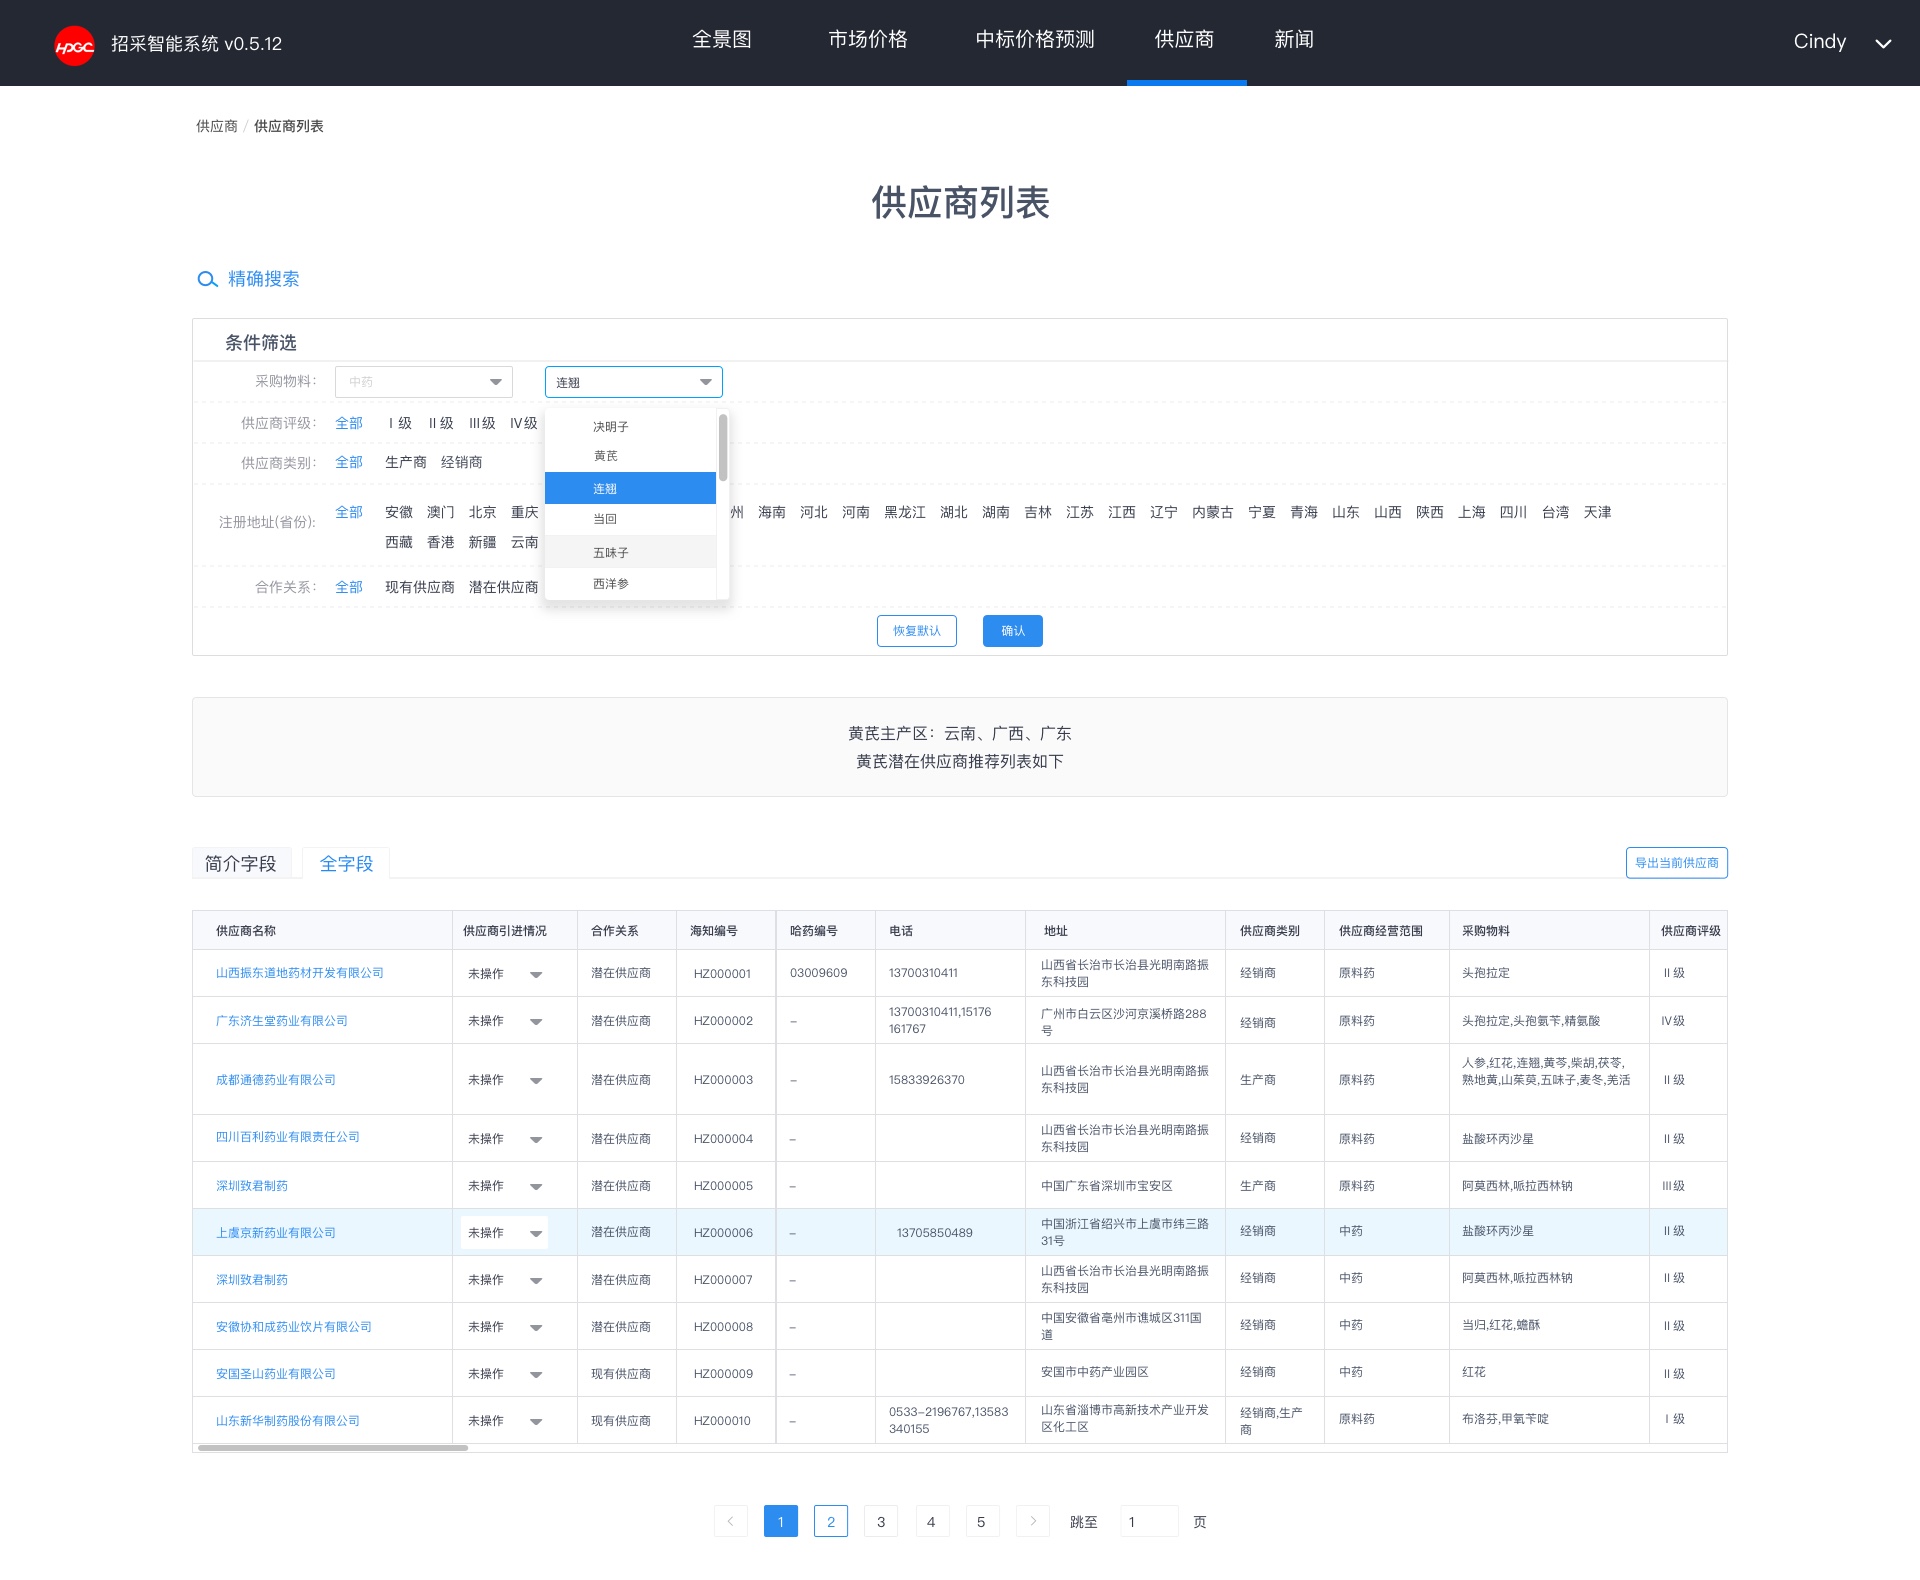Viewport: 1920px width, 1580px height.
Task: Filter supplier type by 生产商
Action: [x=406, y=462]
